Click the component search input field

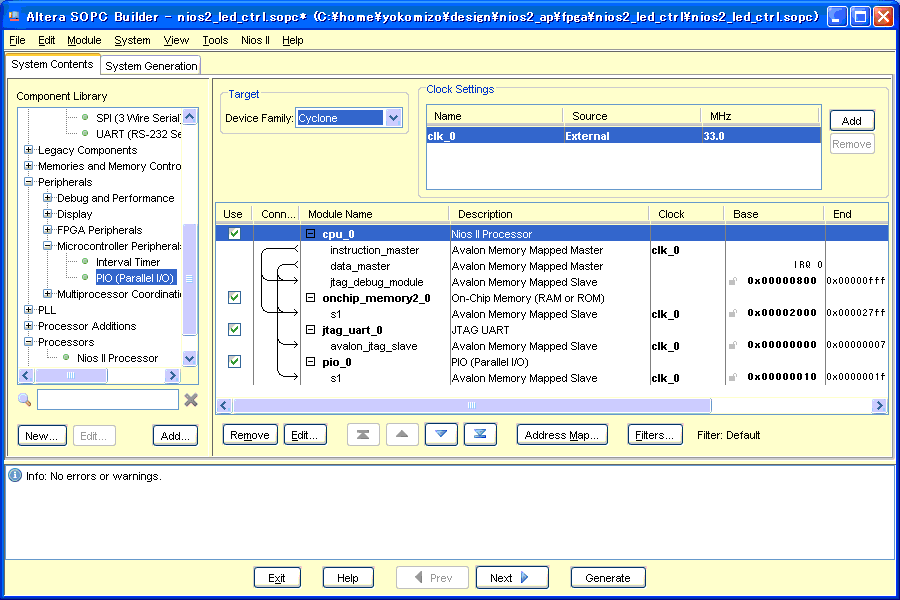point(108,400)
